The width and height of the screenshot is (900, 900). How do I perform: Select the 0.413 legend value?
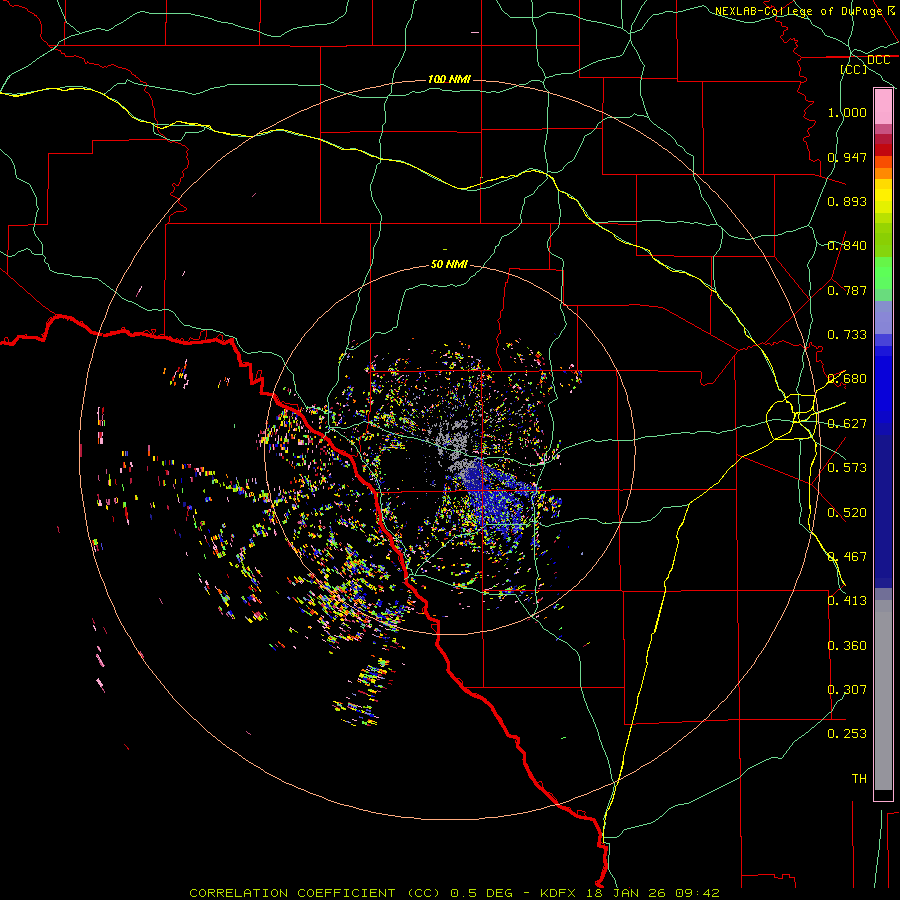[x=847, y=601]
